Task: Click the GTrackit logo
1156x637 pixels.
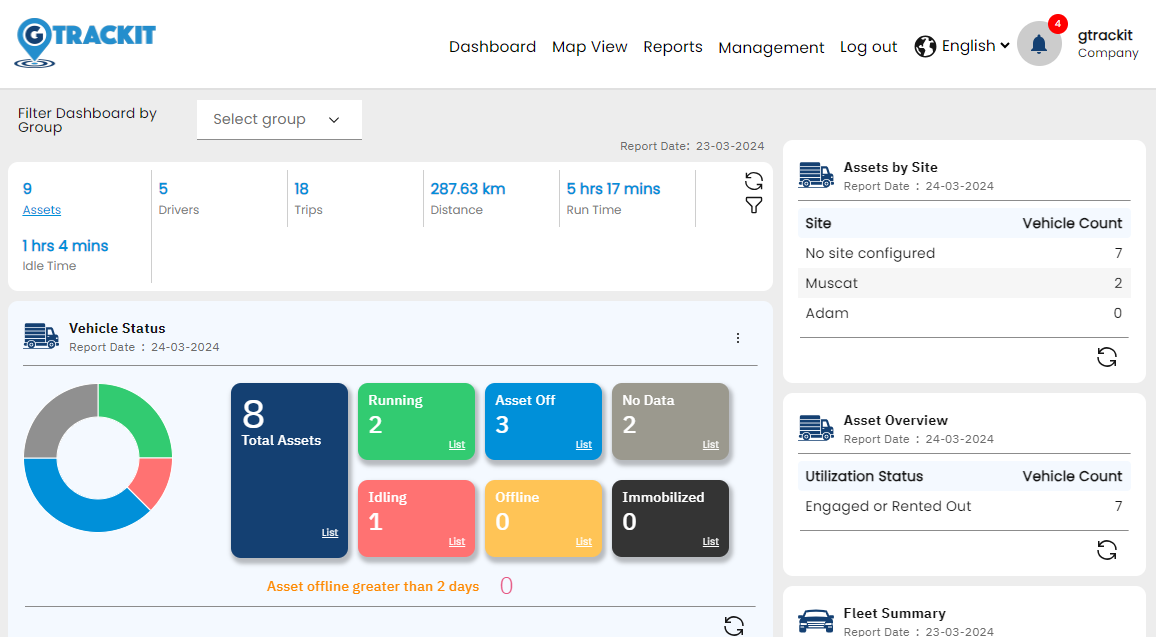Action: pyautogui.click(x=86, y=43)
